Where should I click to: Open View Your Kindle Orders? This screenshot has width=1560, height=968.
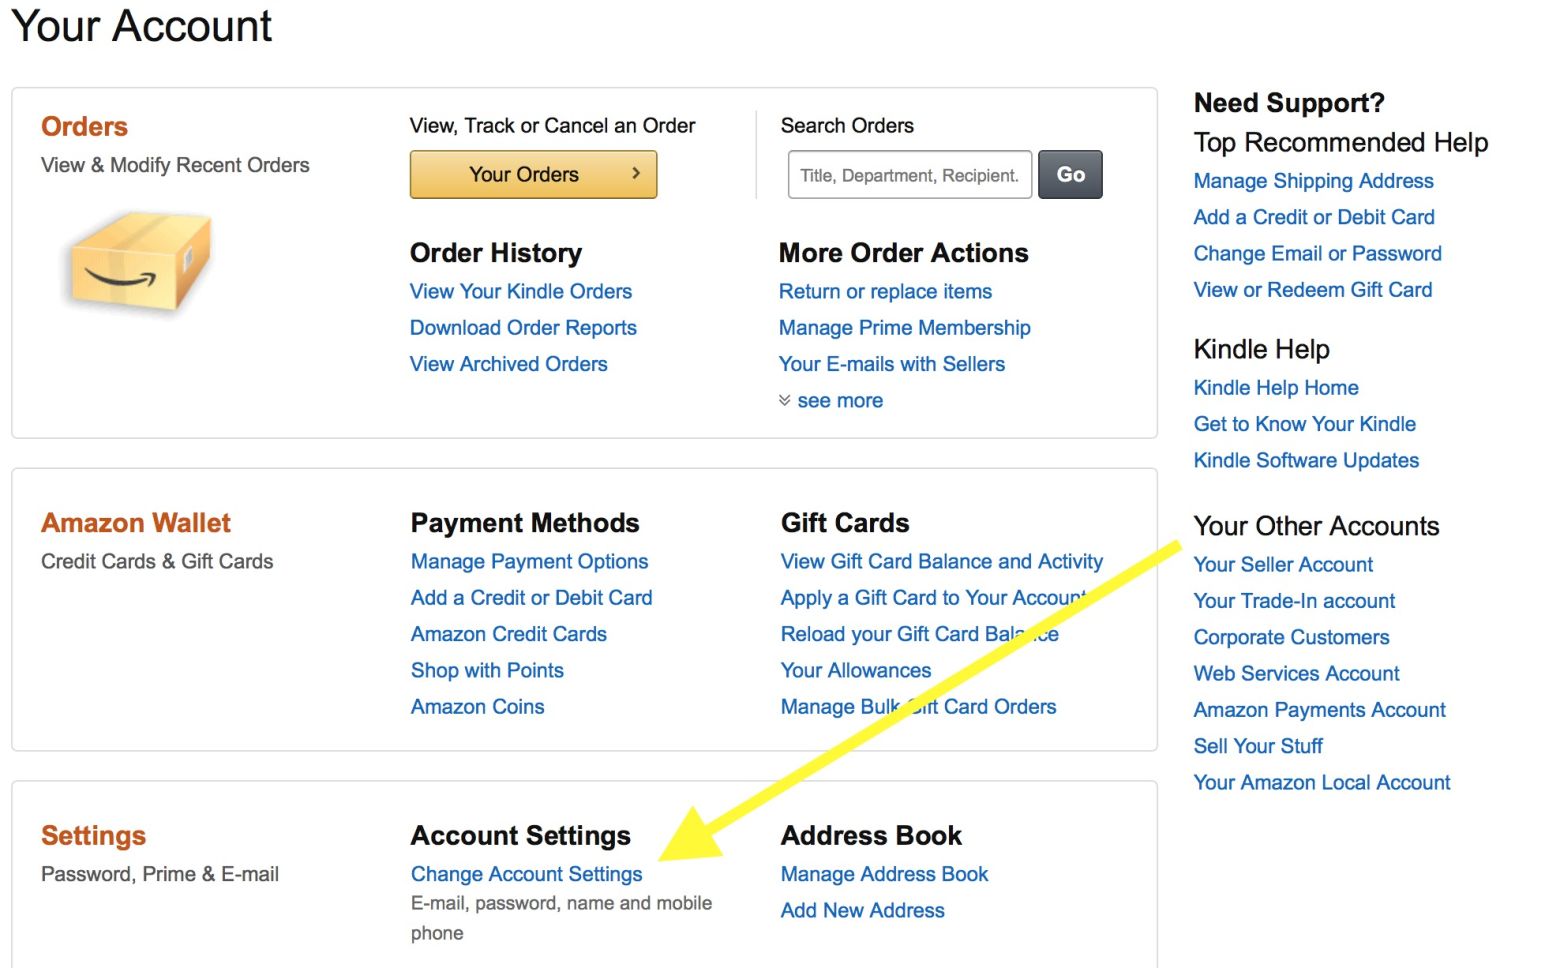520,291
